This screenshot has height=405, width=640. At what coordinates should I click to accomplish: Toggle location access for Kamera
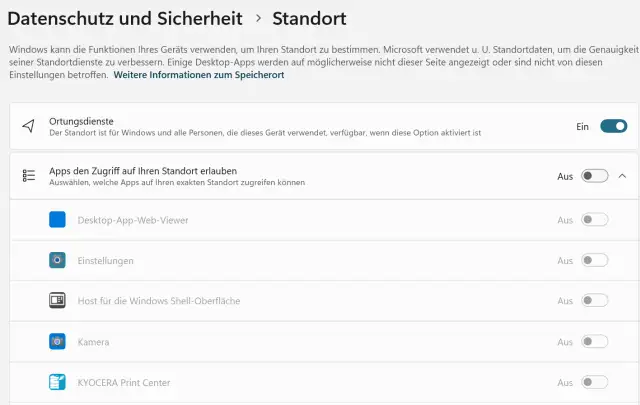[x=594, y=341]
